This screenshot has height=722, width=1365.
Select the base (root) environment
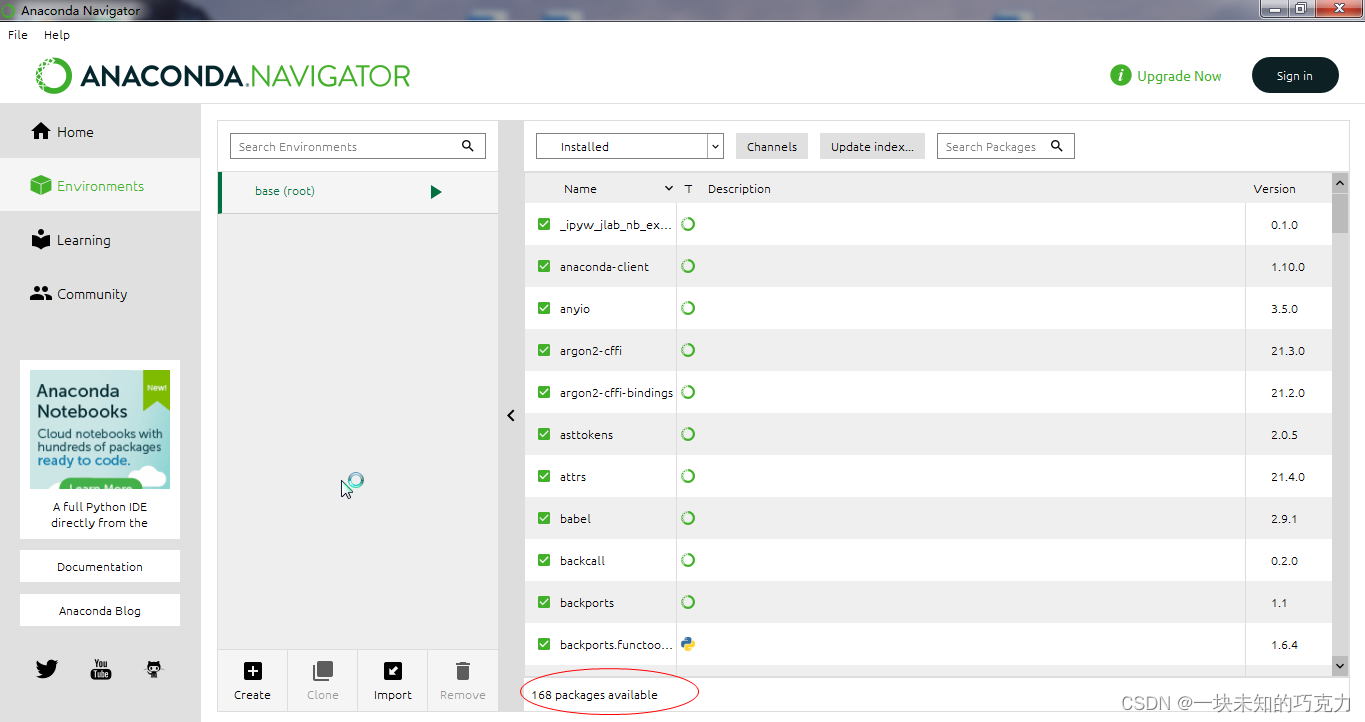(358, 192)
